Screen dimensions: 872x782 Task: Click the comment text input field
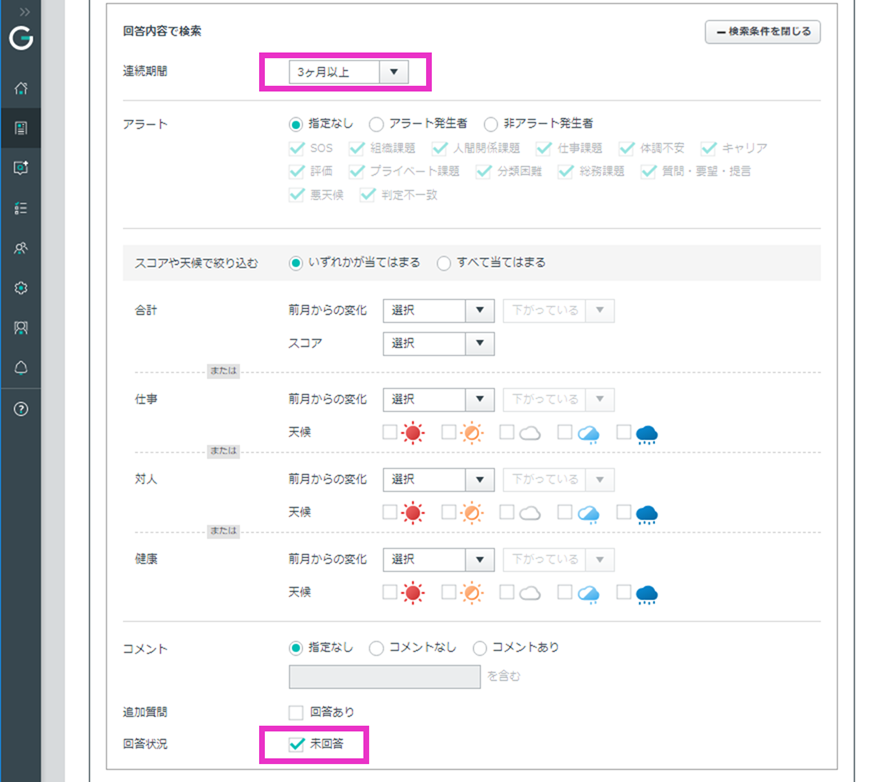(385, 677)
